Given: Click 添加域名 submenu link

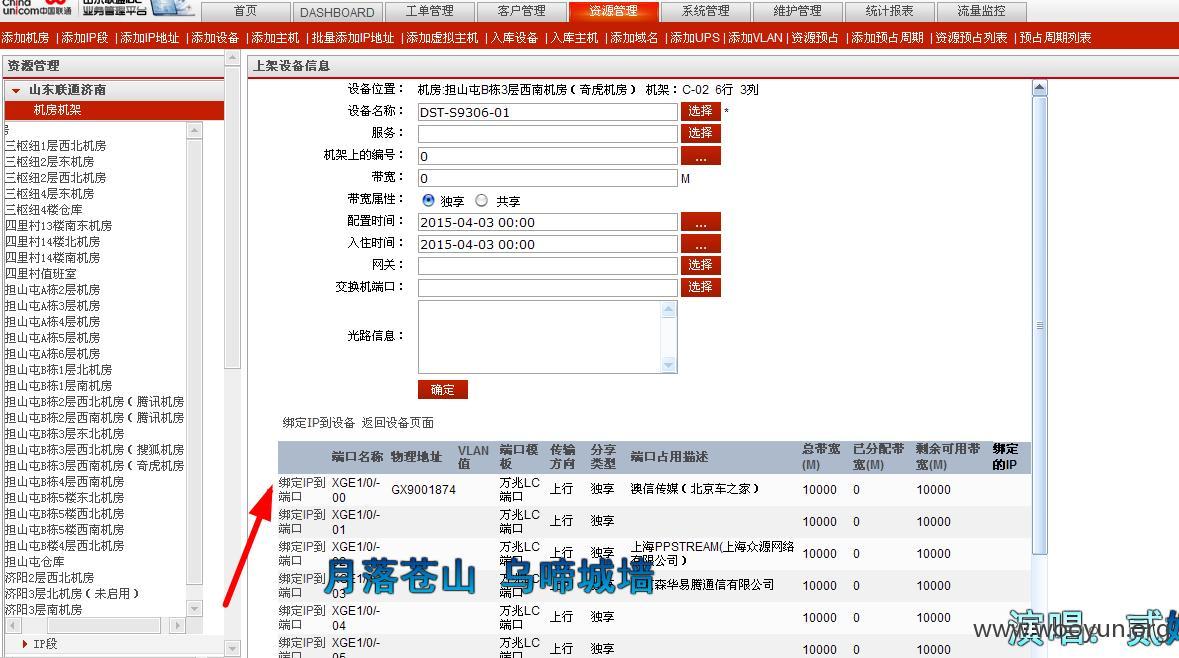Looking at the screenshot, I should tap(634, 38).
